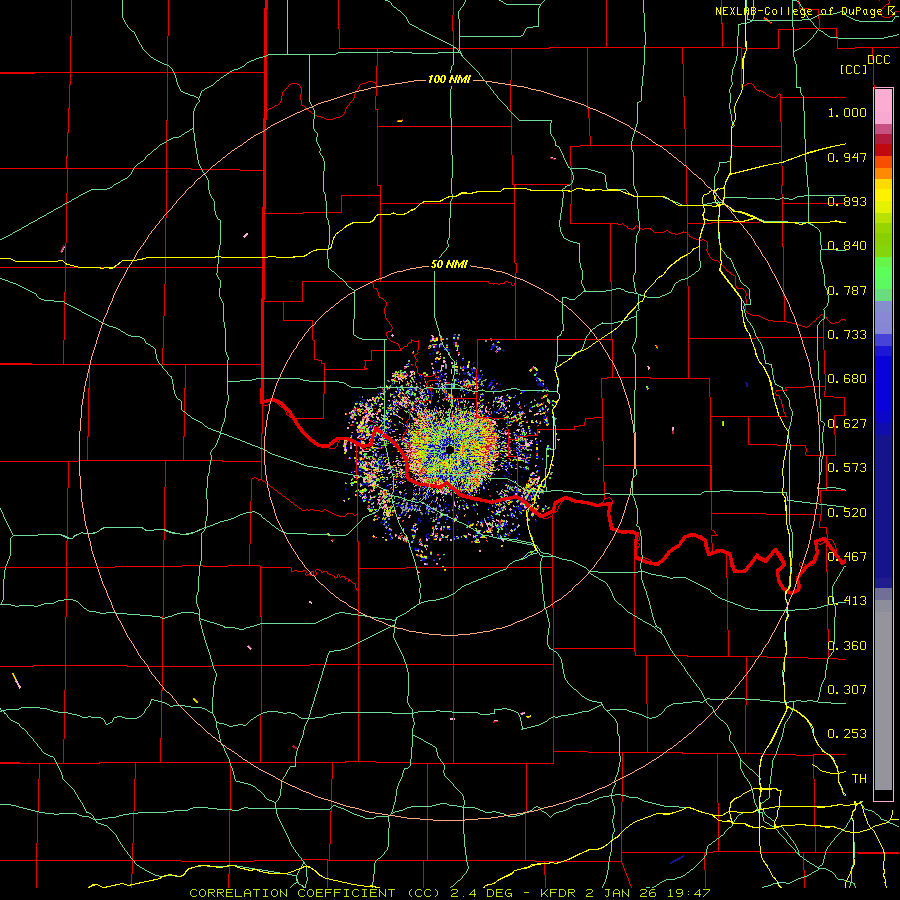Click the 1.000 value on the color scale
The width and height of the screenshot is (900, 900).
point(847,112)
